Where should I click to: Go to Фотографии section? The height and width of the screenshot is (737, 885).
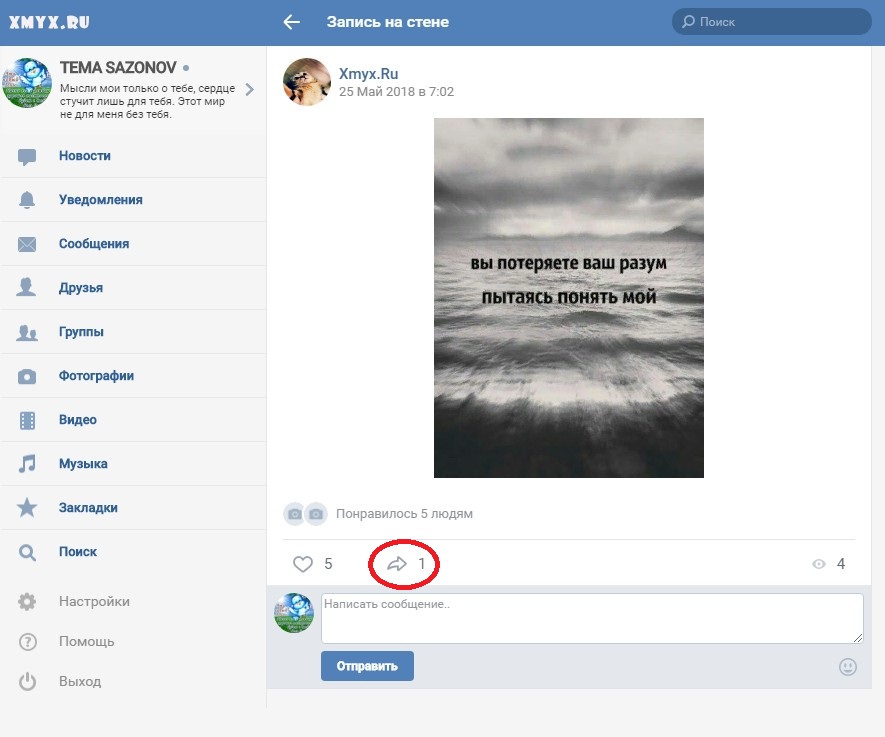(96, 376)
